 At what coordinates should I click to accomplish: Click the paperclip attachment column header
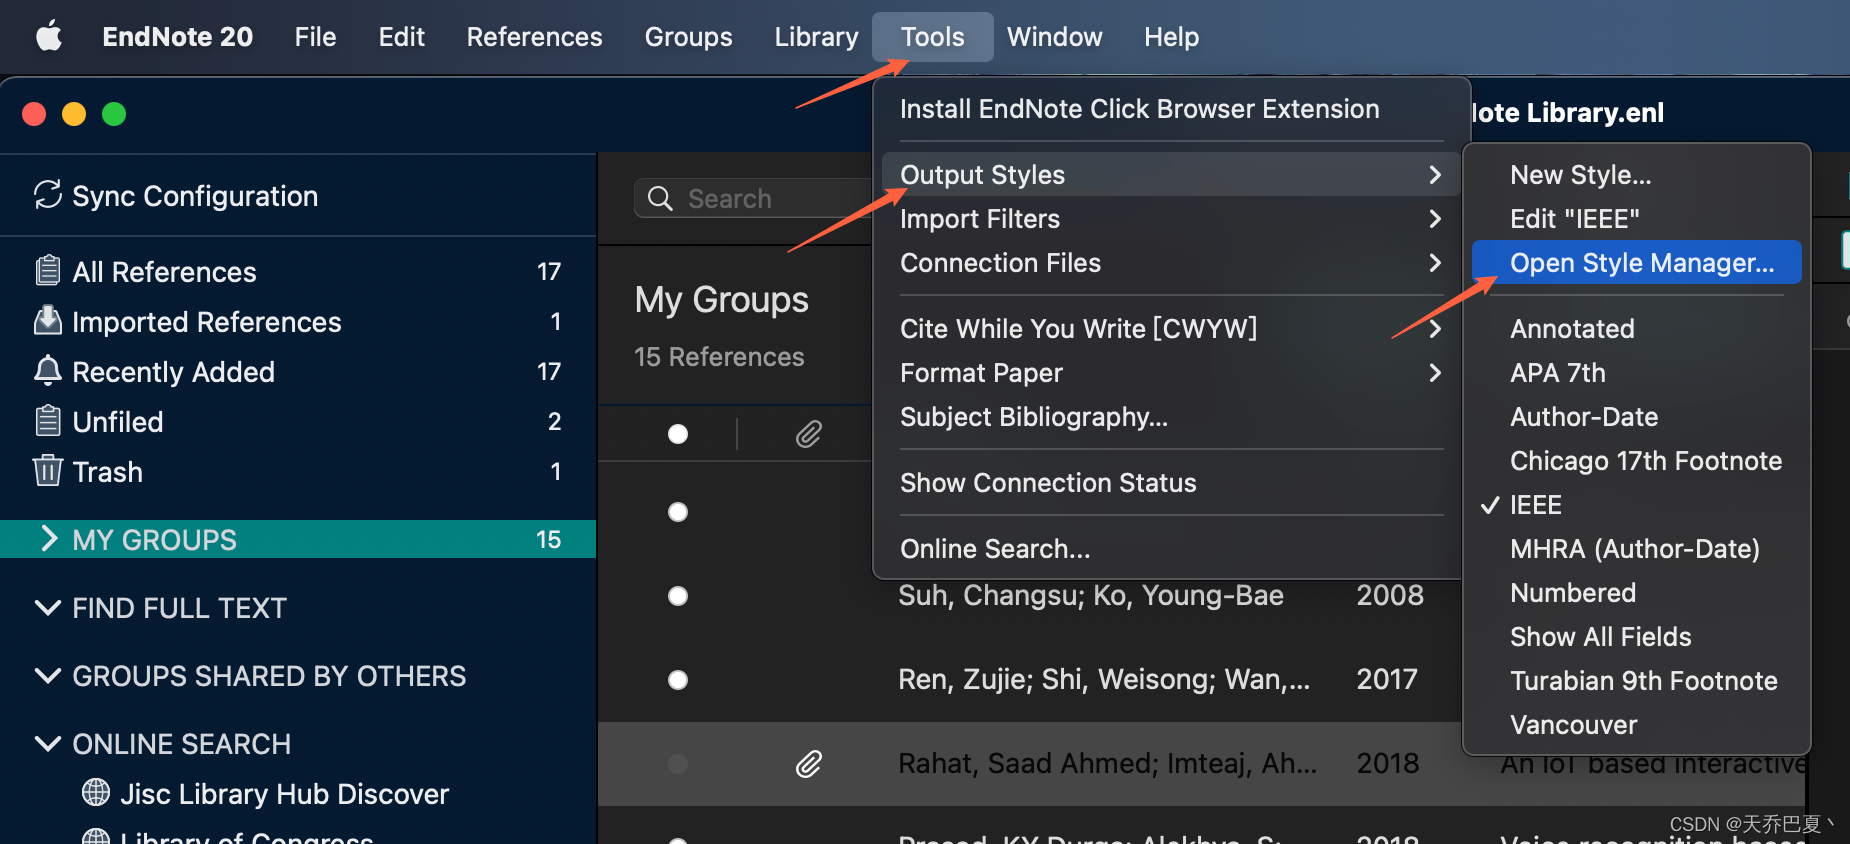point(809,434)
